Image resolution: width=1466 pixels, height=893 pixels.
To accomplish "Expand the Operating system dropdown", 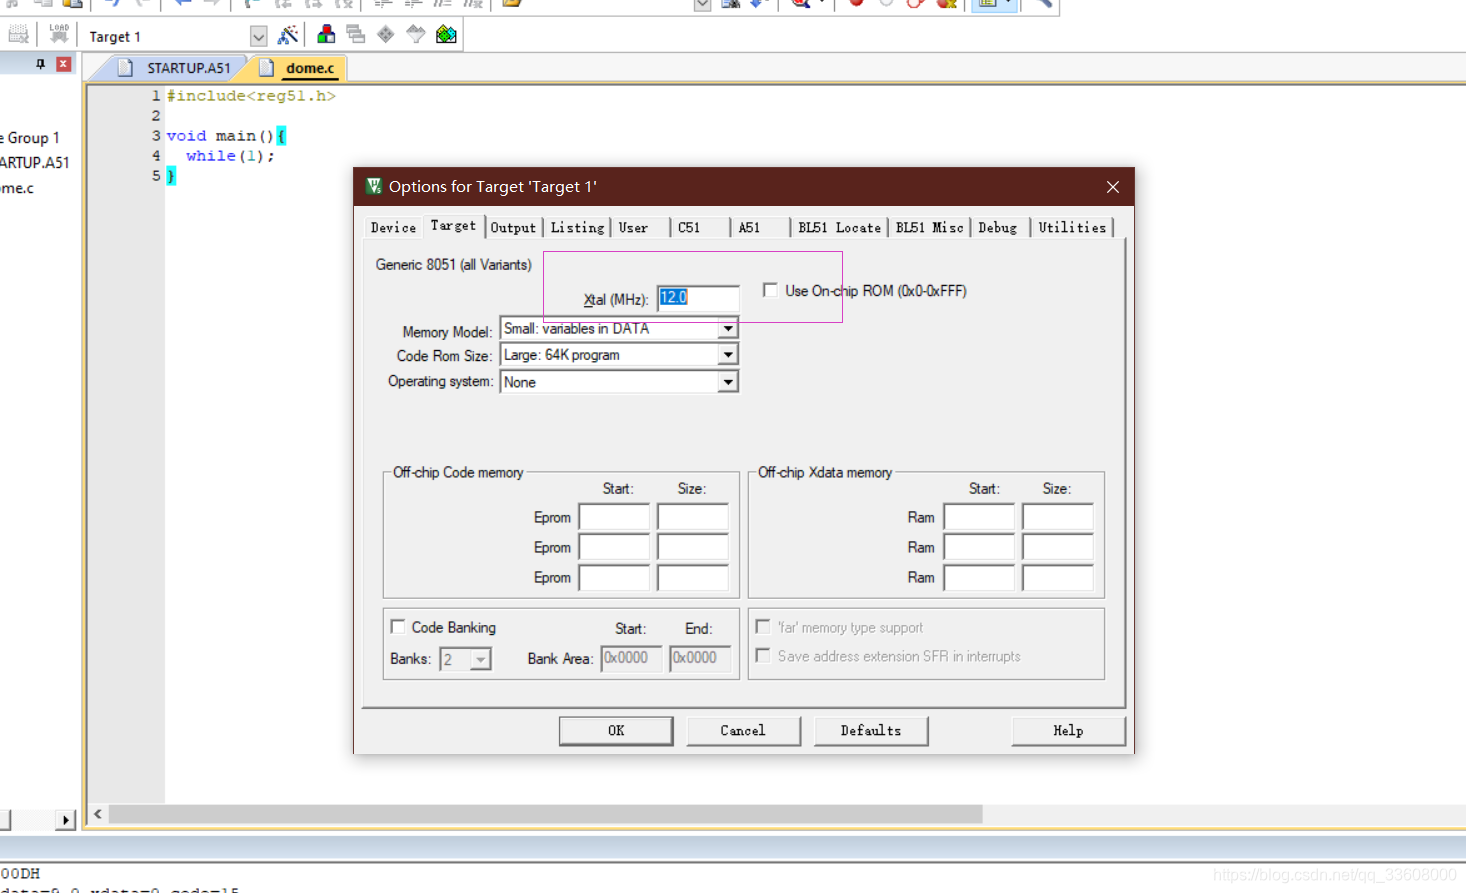I will (728, 382).
